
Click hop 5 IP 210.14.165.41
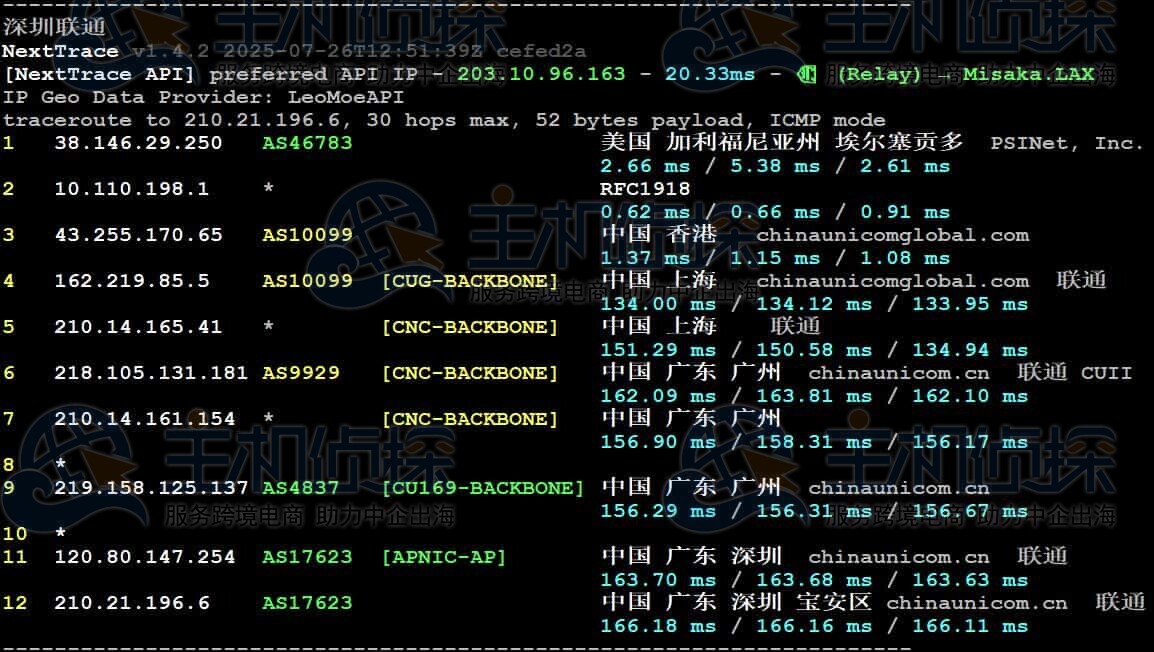138,327
